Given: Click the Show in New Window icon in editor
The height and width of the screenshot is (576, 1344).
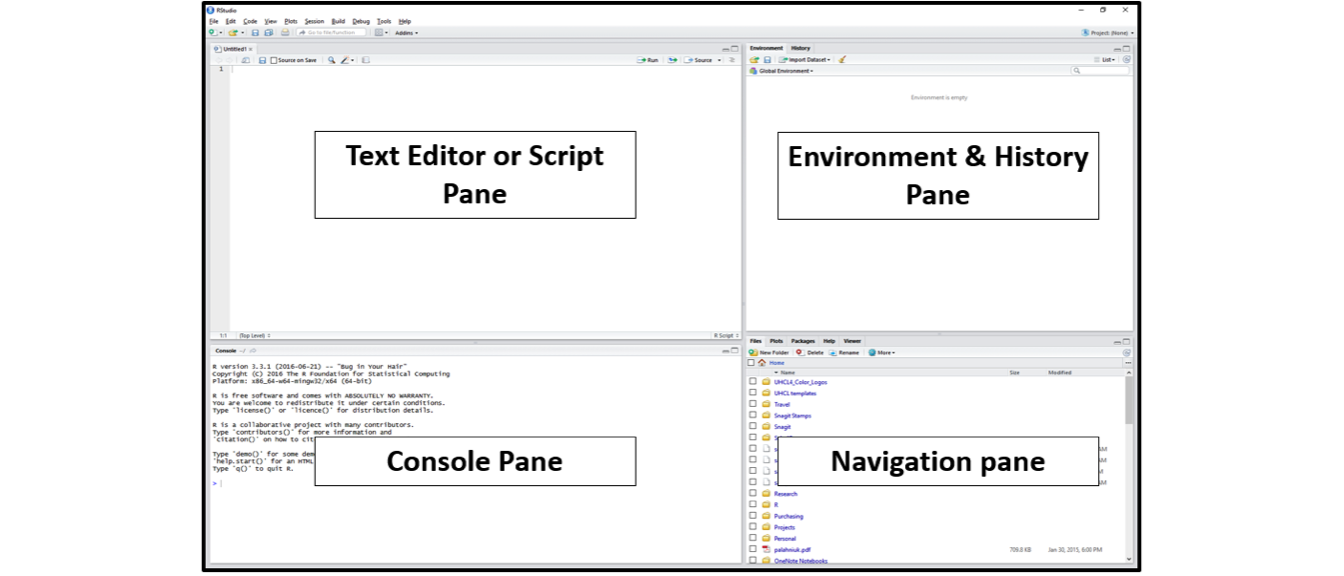Looking at the screenshot, I should click(246, 60).
